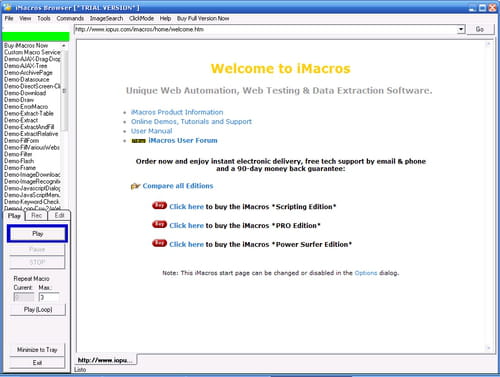Click macro list scrollbar thumb
Viewport: 500px width, 377px height.
tap(65, 91)
